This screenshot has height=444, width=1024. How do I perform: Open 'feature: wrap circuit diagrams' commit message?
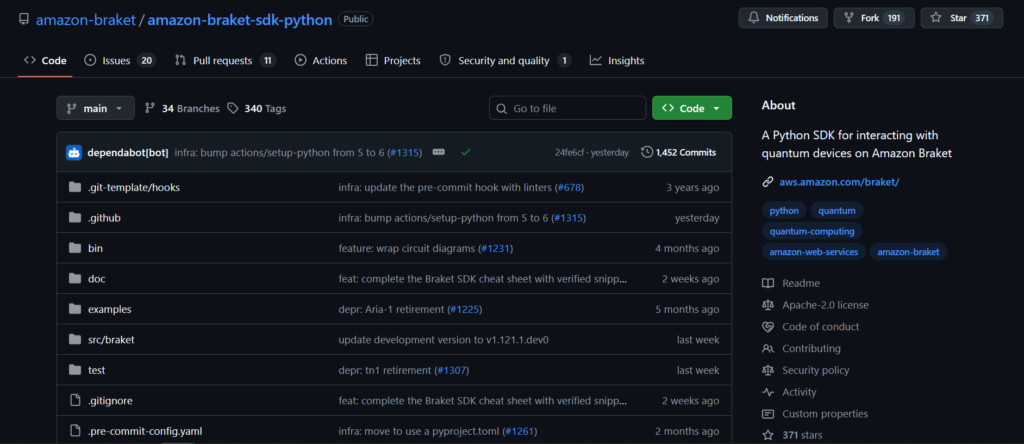407,248
